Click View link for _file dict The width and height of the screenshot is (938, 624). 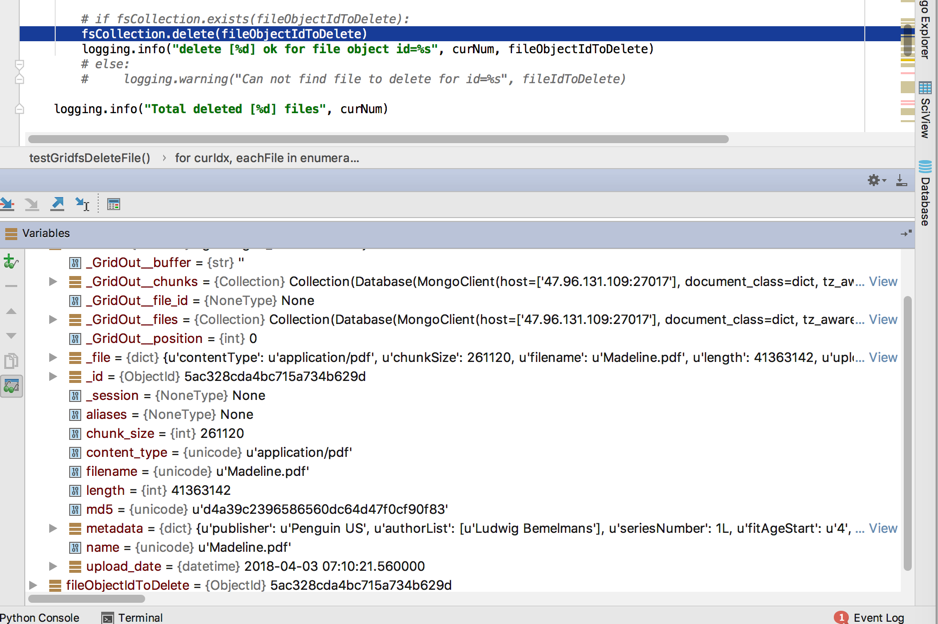pyautogui.click(x=883, y=357)
